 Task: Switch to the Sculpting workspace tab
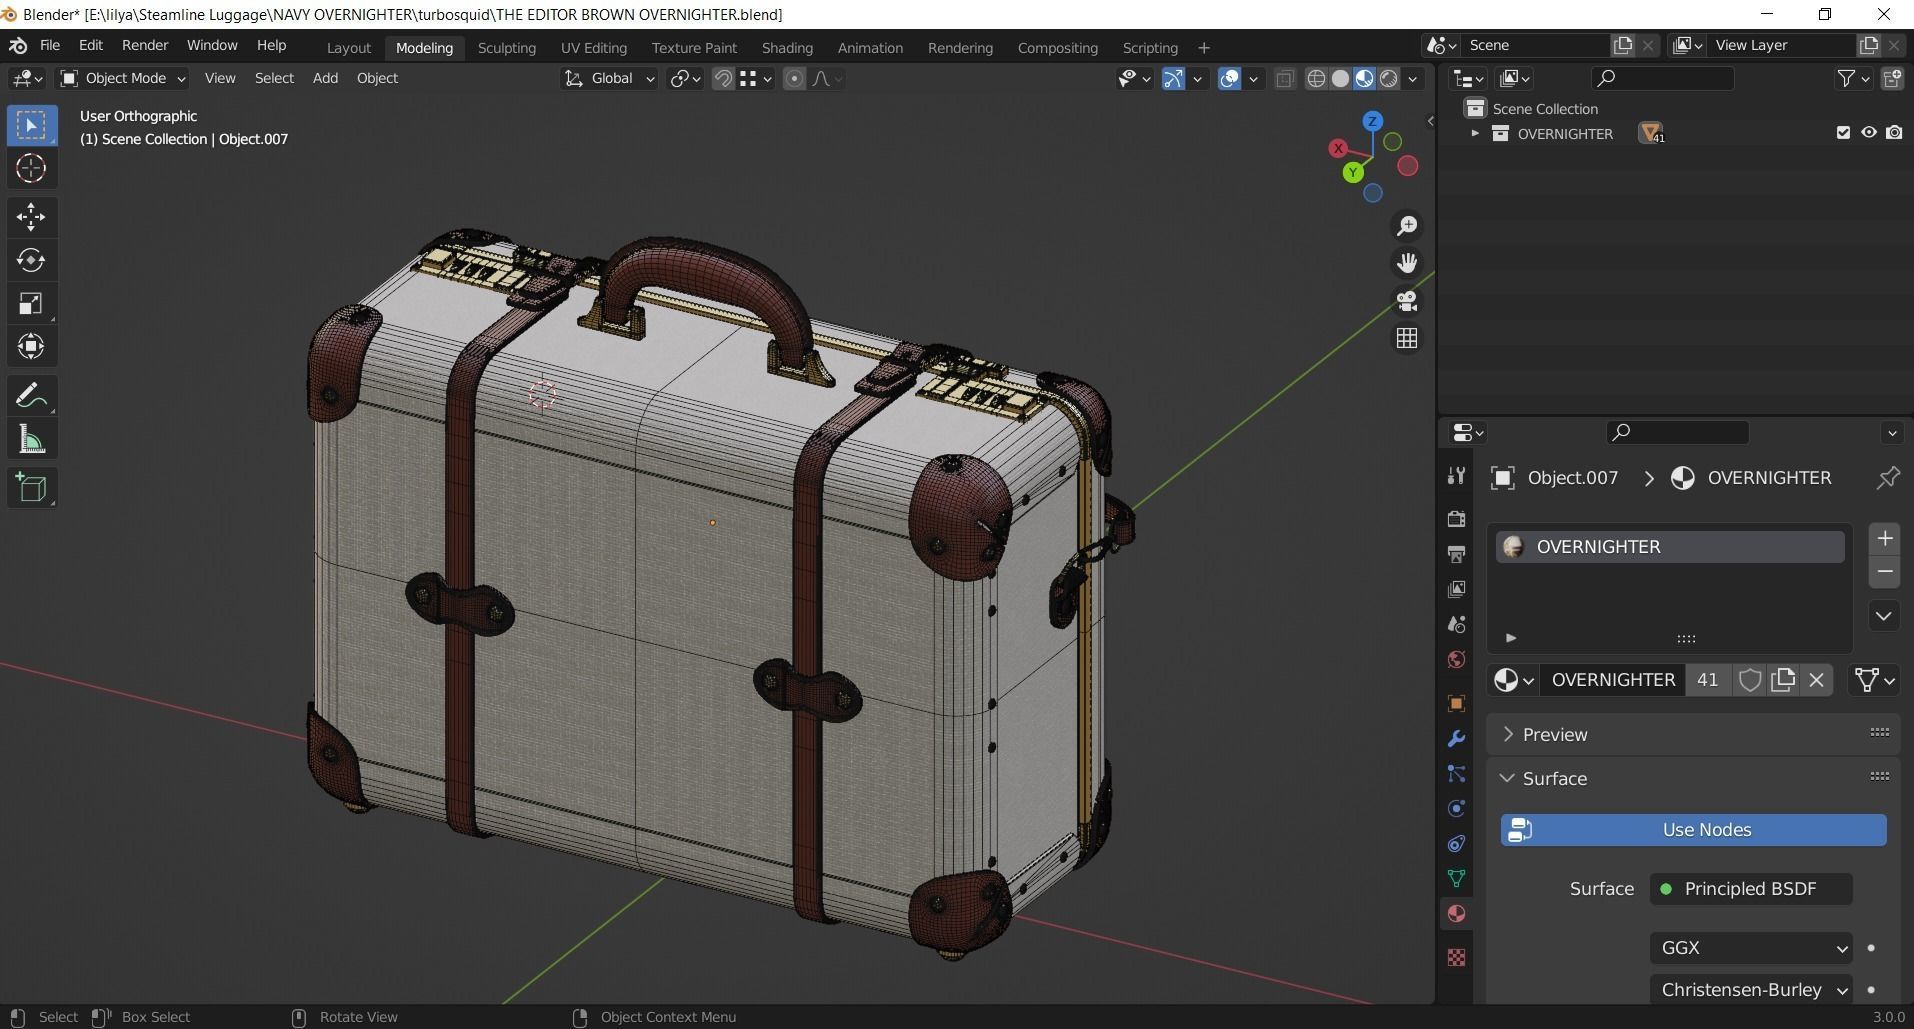(x=507, y=47)
